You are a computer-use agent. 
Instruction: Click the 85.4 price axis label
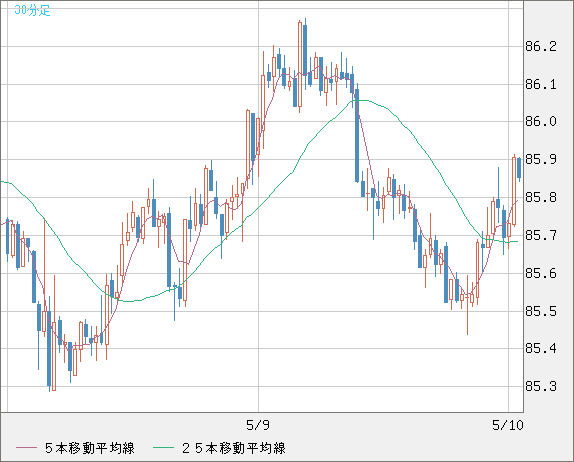tap(541, 348)
